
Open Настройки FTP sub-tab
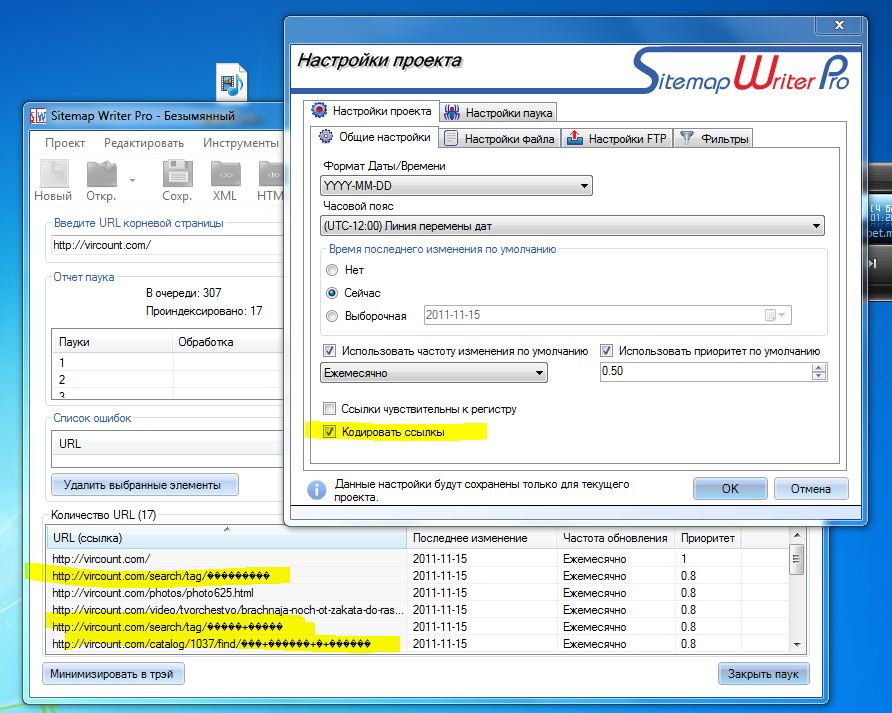coord(617,138)
